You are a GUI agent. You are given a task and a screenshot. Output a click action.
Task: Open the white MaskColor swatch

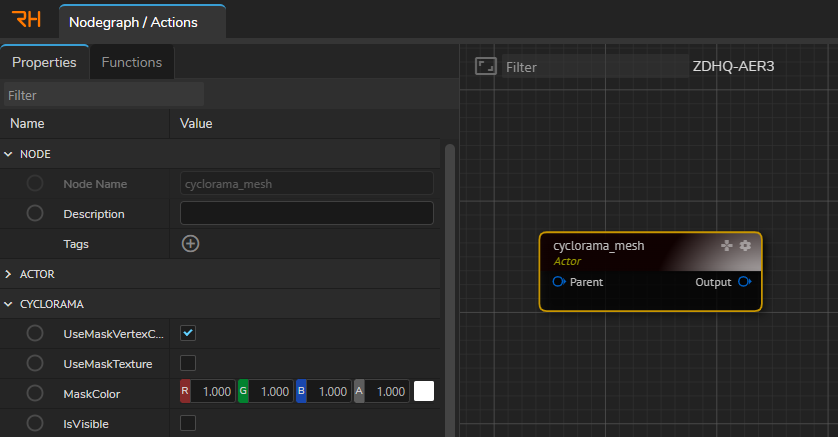click(x=424, y=392)
